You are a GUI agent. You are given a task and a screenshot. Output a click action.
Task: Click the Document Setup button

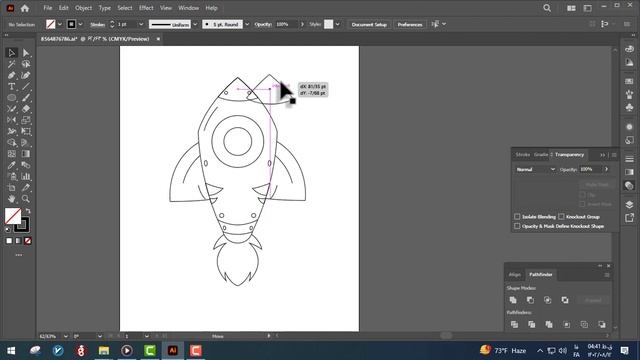pos(369,24)
